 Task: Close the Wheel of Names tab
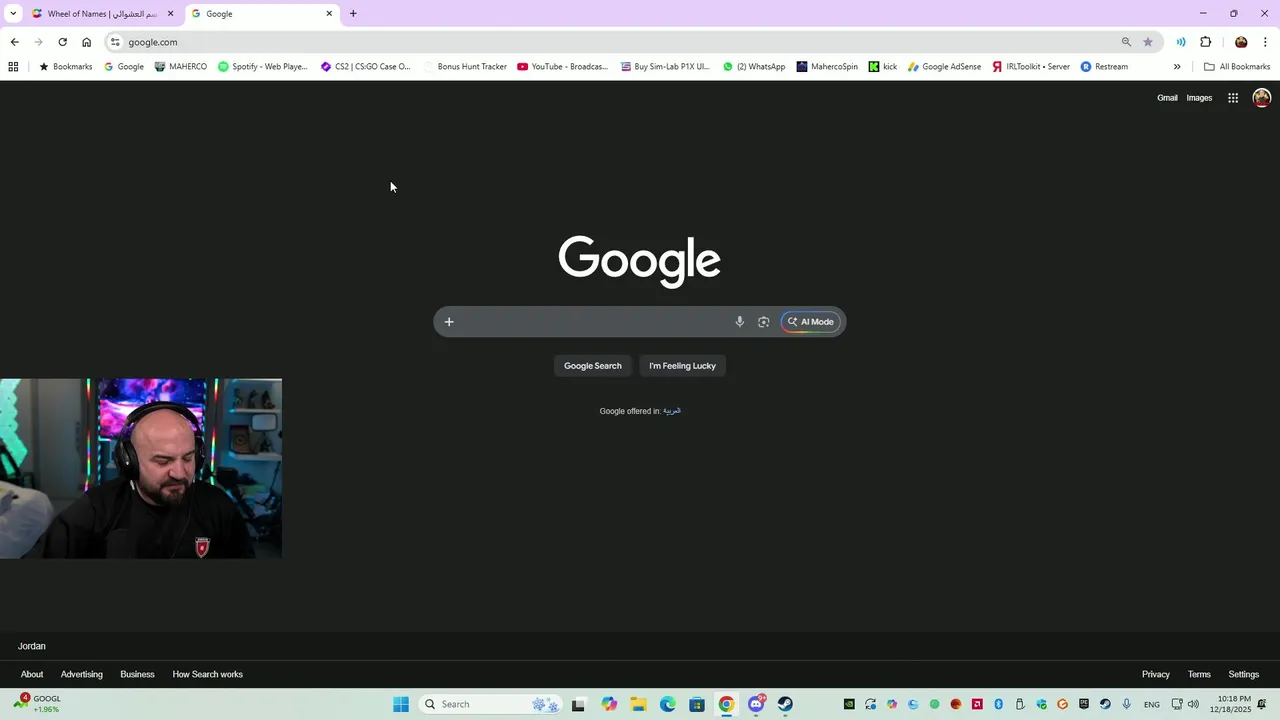[x=170, y=14]
